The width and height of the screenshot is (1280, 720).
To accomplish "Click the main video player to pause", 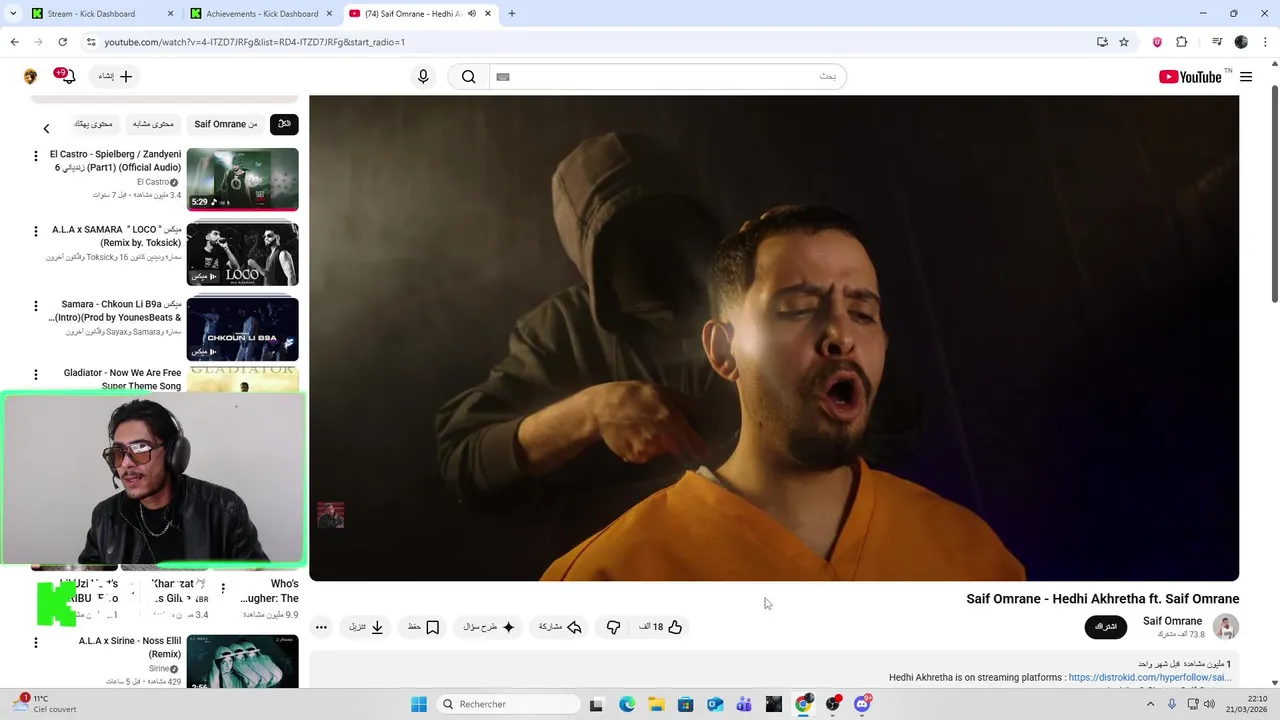I will click(x=774, y=338).
